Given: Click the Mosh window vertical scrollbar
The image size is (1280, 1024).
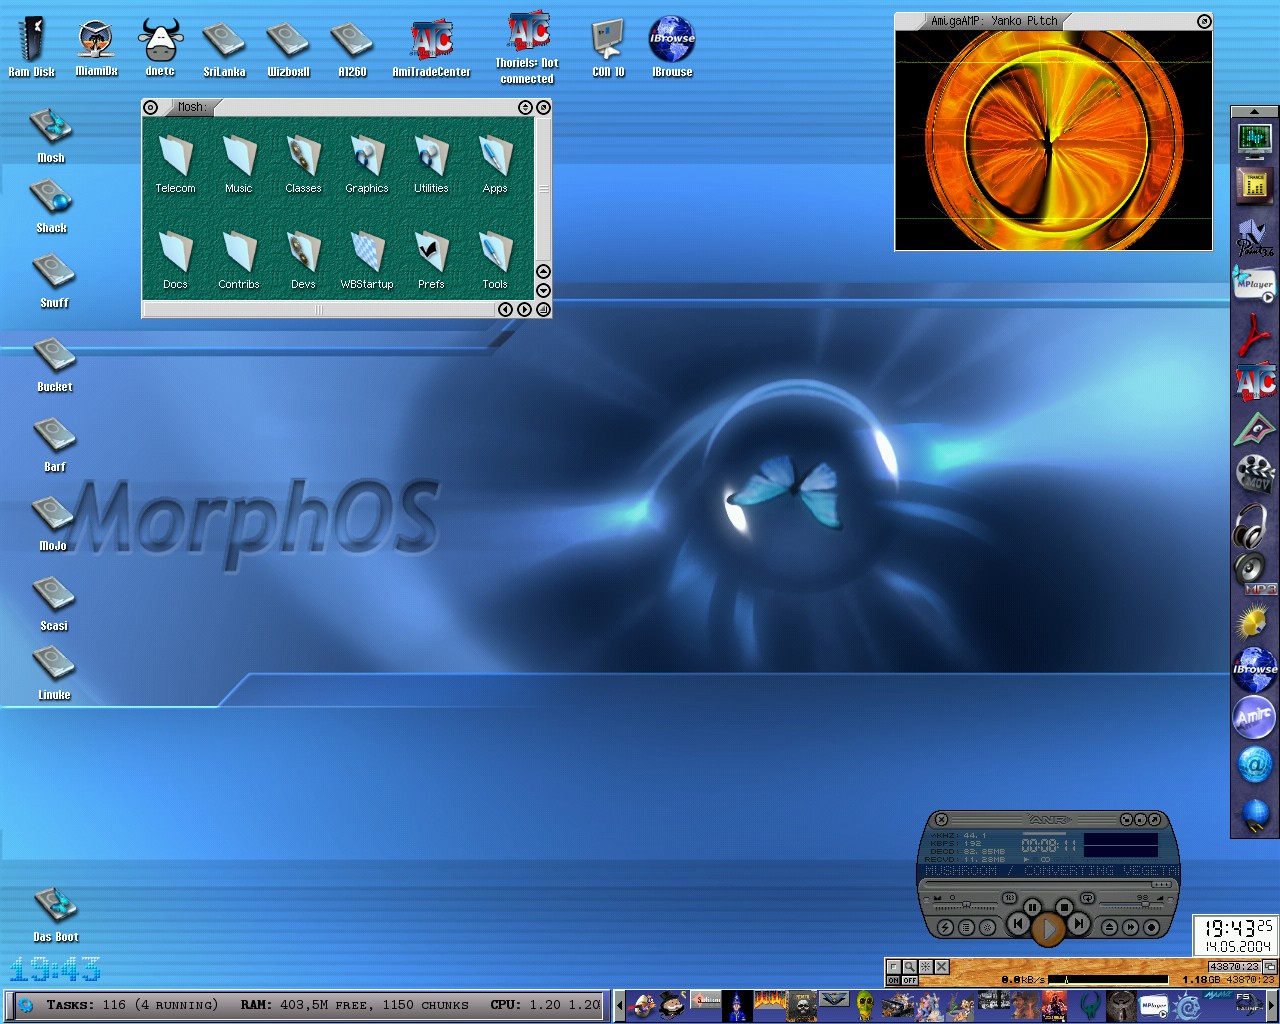Looking at the screenshot, I should [543, 188].
